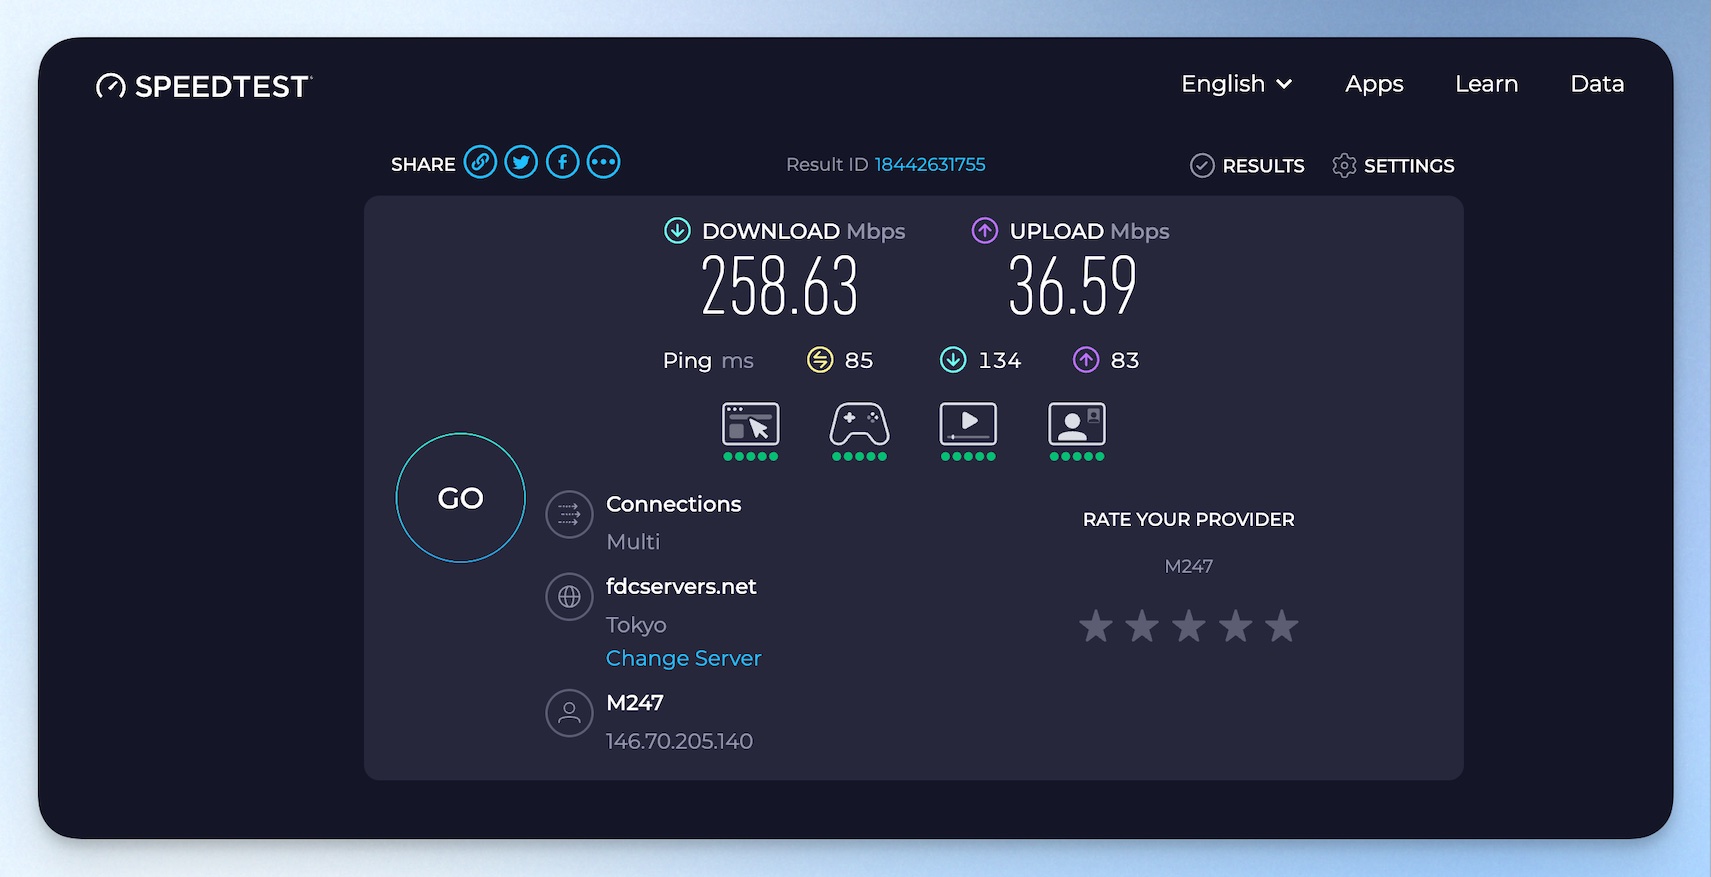Click the video streaming icon
This screenshot has width=1711, height=877.
(x=968, y=425)
